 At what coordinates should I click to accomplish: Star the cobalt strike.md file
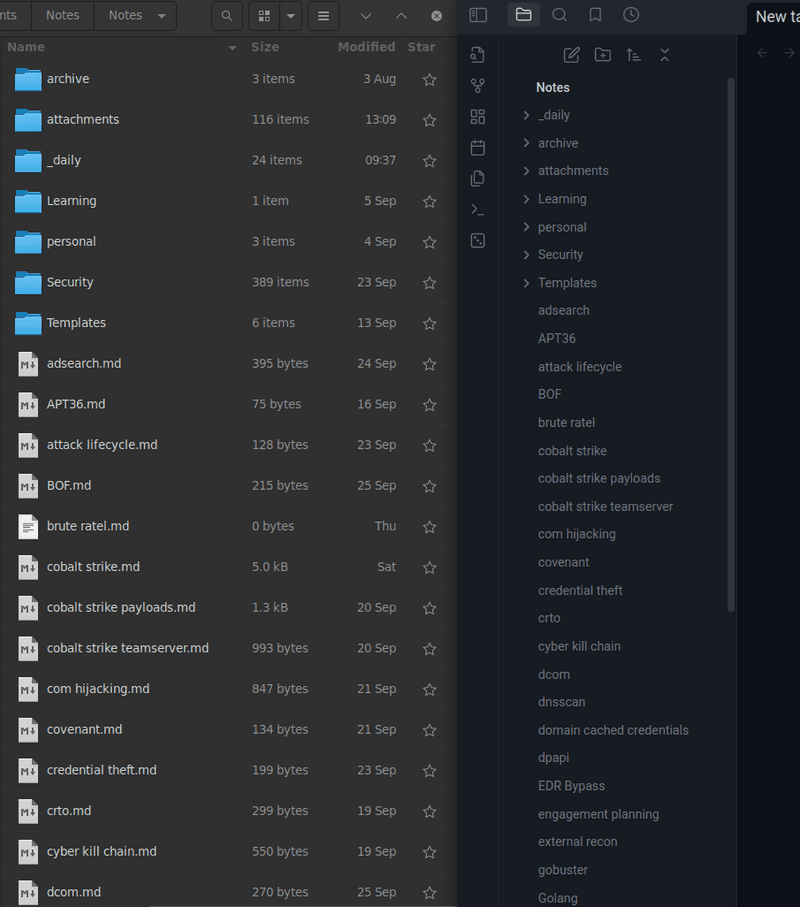(429, 567)
